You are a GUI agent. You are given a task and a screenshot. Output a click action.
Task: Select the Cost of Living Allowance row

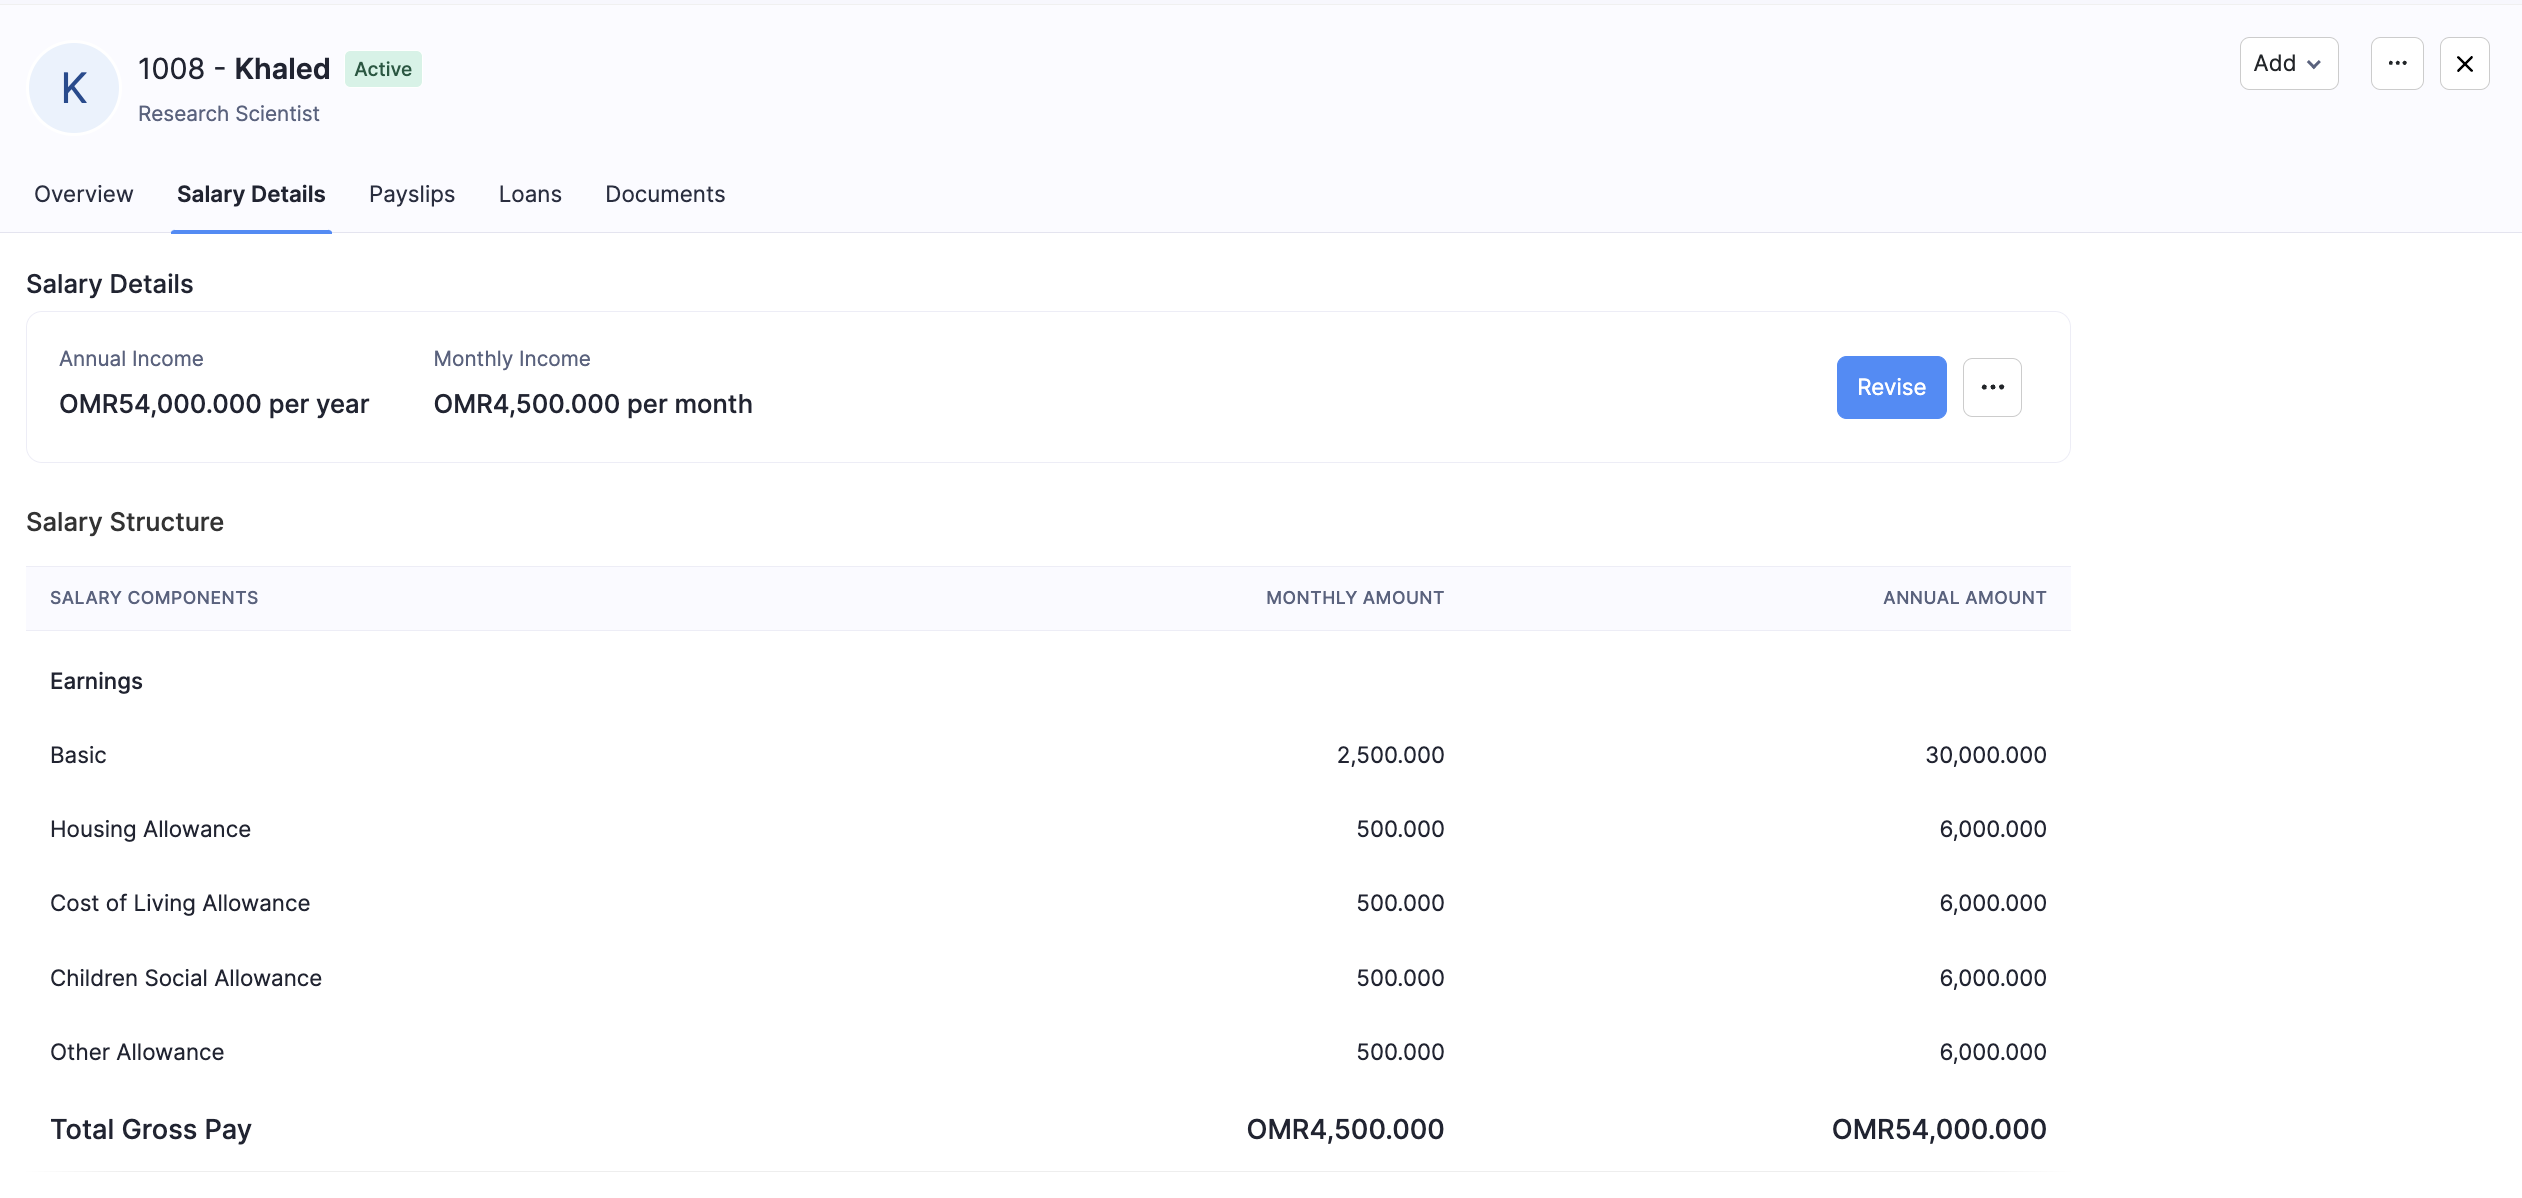pyautogui.click(x=180, y=903)
